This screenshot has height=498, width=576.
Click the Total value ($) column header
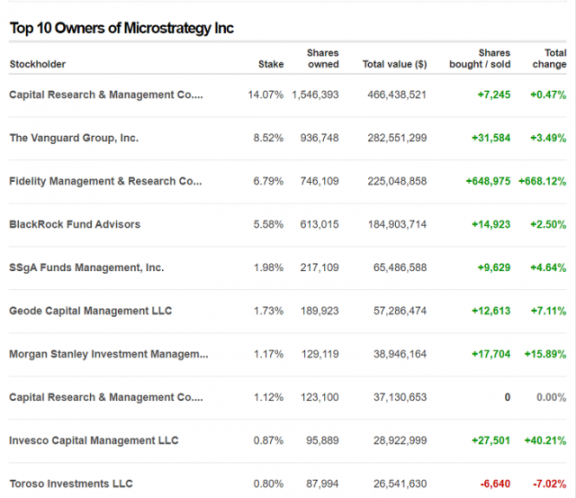click(x=395, y=64)
